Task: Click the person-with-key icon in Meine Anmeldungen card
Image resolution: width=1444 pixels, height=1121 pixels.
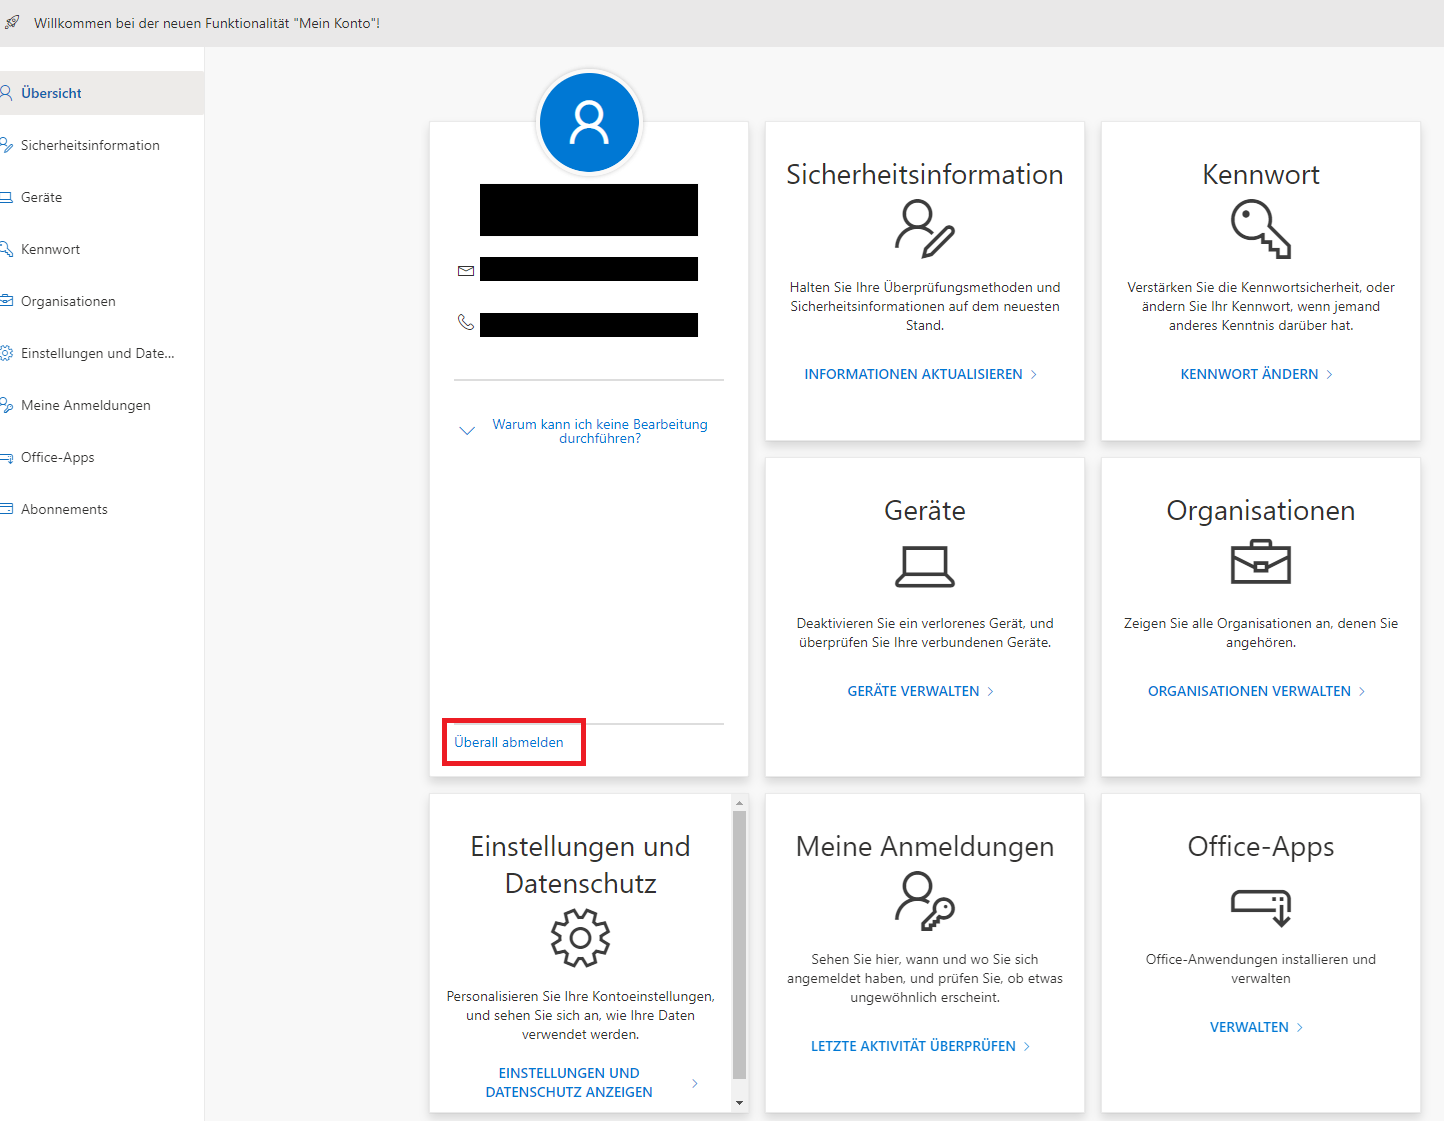Action: click(x=925, y=901)
